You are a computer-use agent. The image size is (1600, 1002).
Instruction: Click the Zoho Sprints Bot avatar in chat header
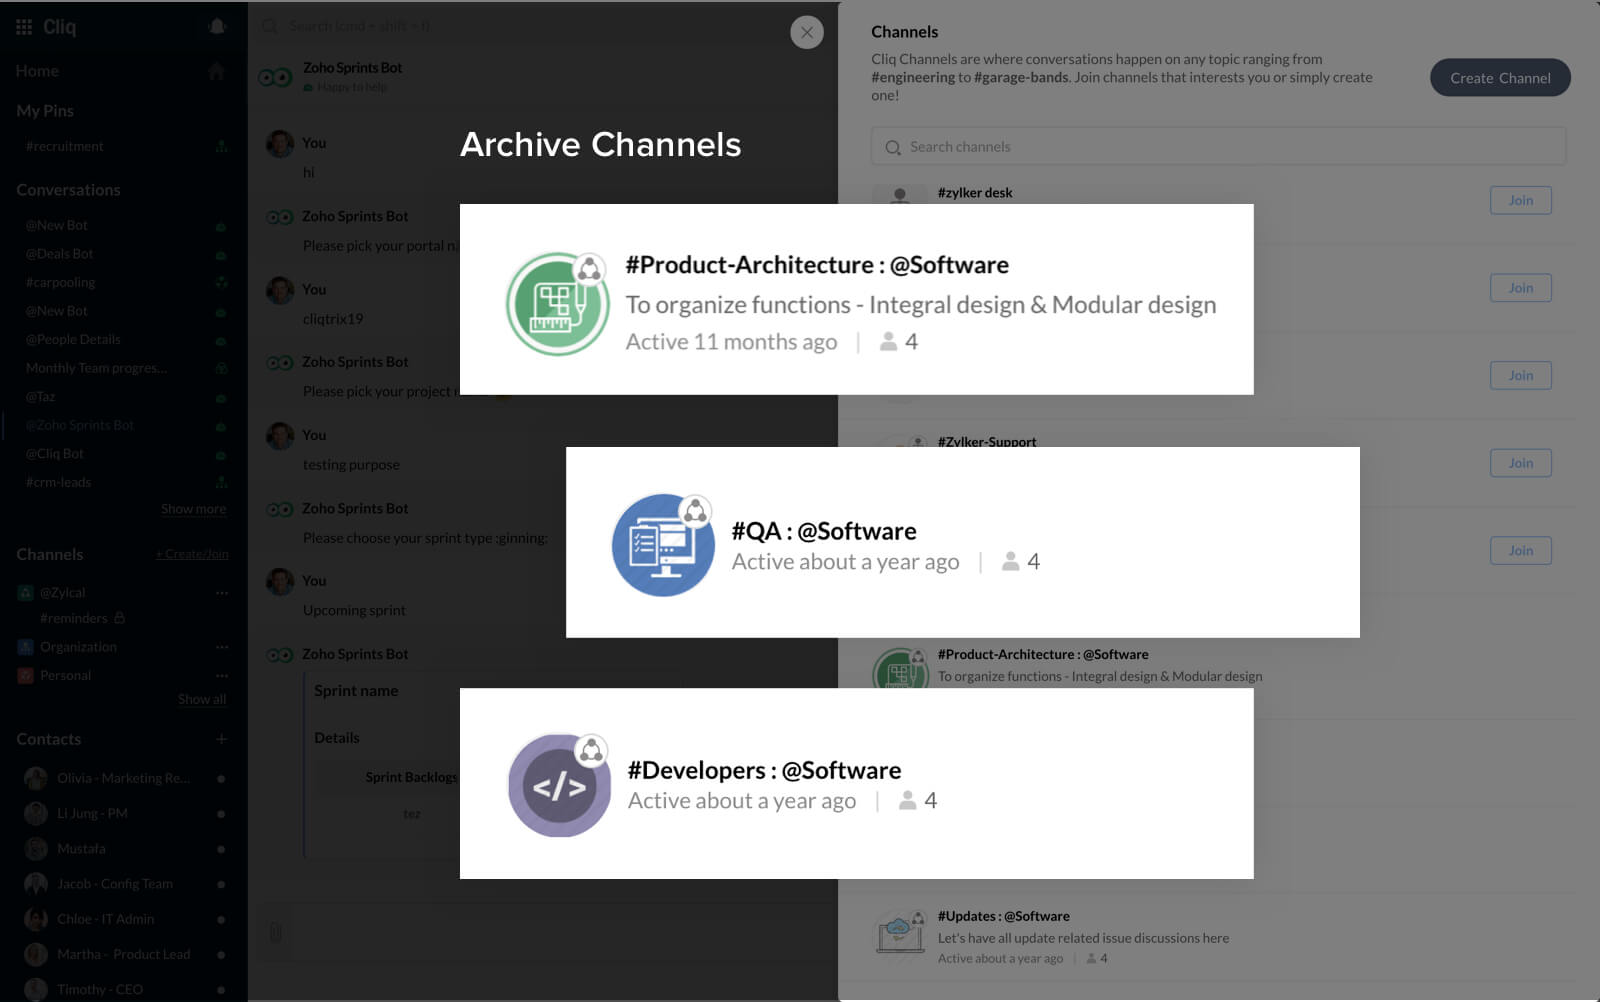pos(276,77)
